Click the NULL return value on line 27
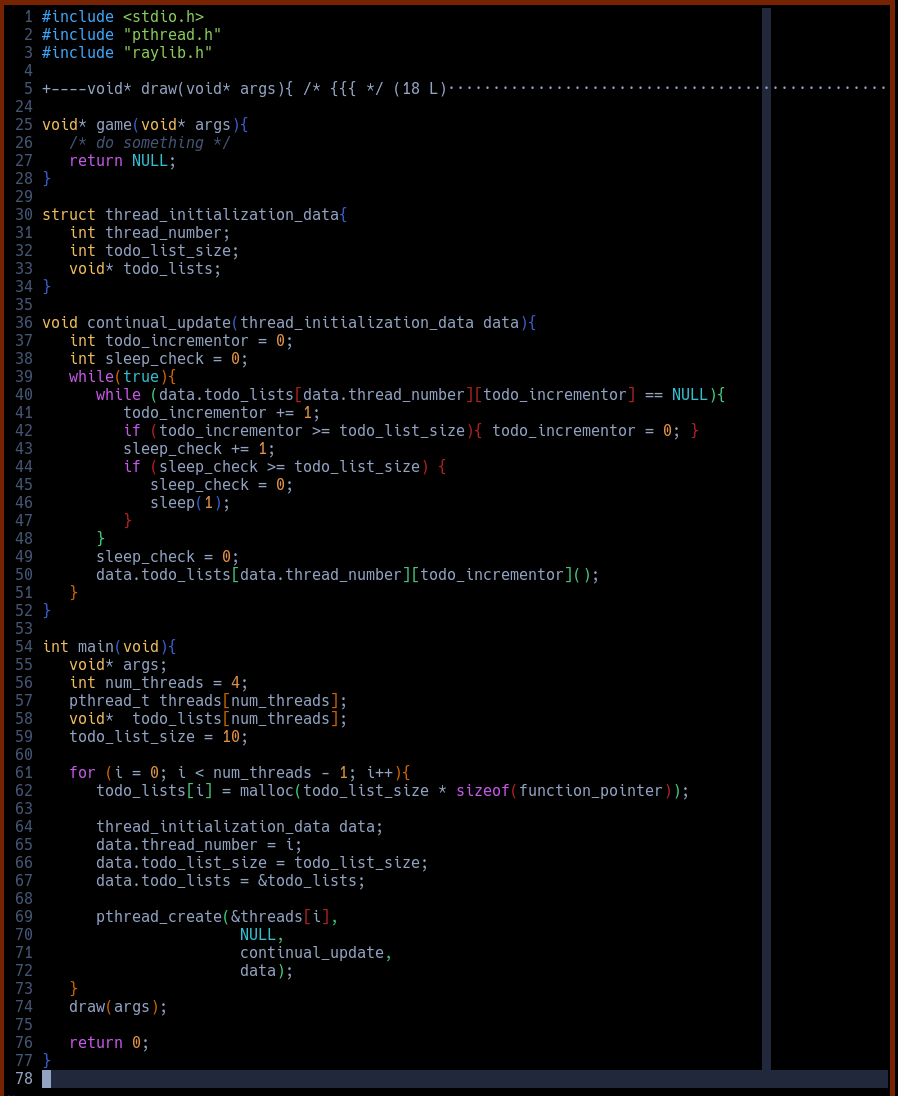Image resolution: width=898 pixels, height=1096 pixels. 150,160
